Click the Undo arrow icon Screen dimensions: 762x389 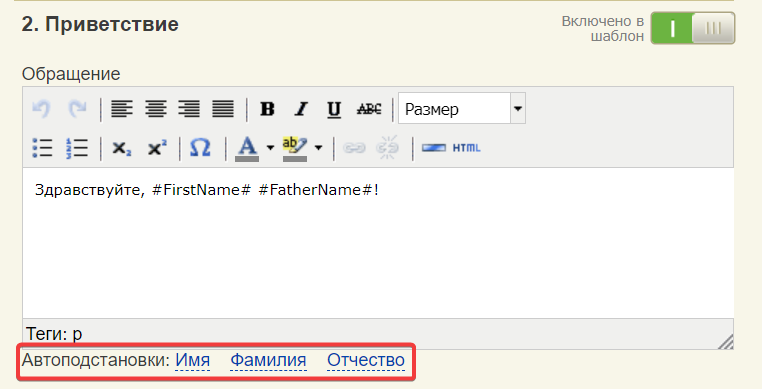[x=41, y=108]
